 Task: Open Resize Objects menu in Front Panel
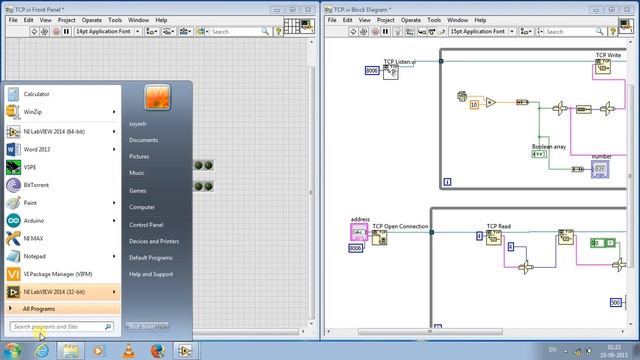click(x=186, y=31)
